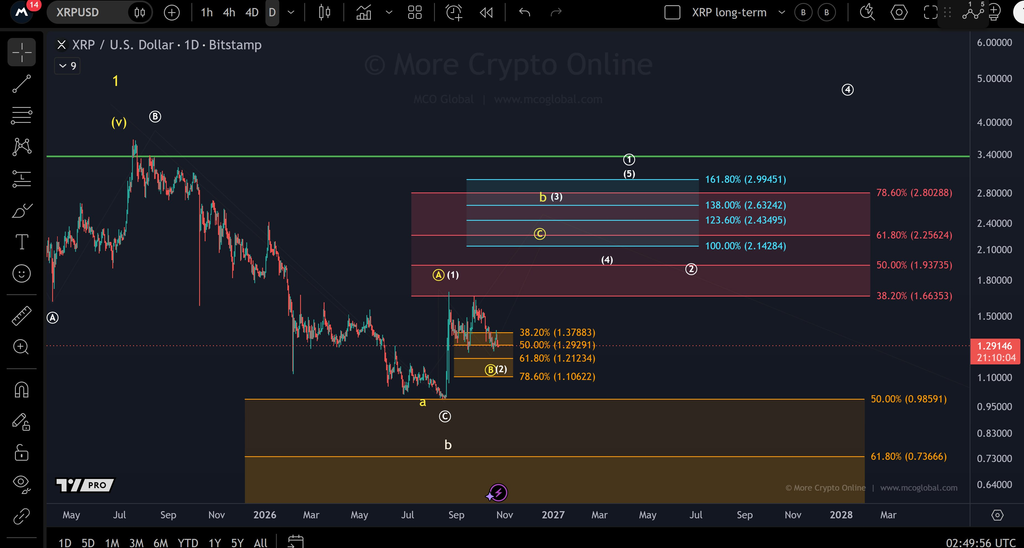Switch to the 4D timeframe
Screen dimensions: 1024x548
pyautogui.click(x=251, y=12)
